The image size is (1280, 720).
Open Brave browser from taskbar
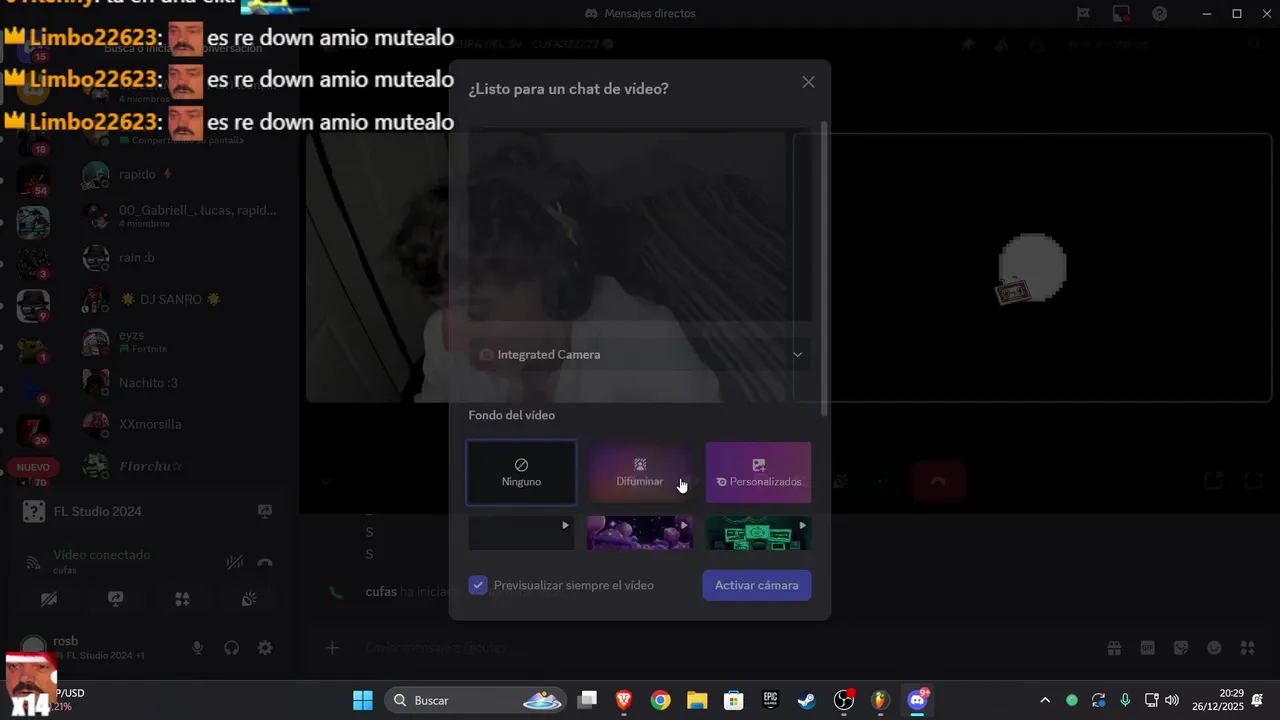(x=624, y=700)
